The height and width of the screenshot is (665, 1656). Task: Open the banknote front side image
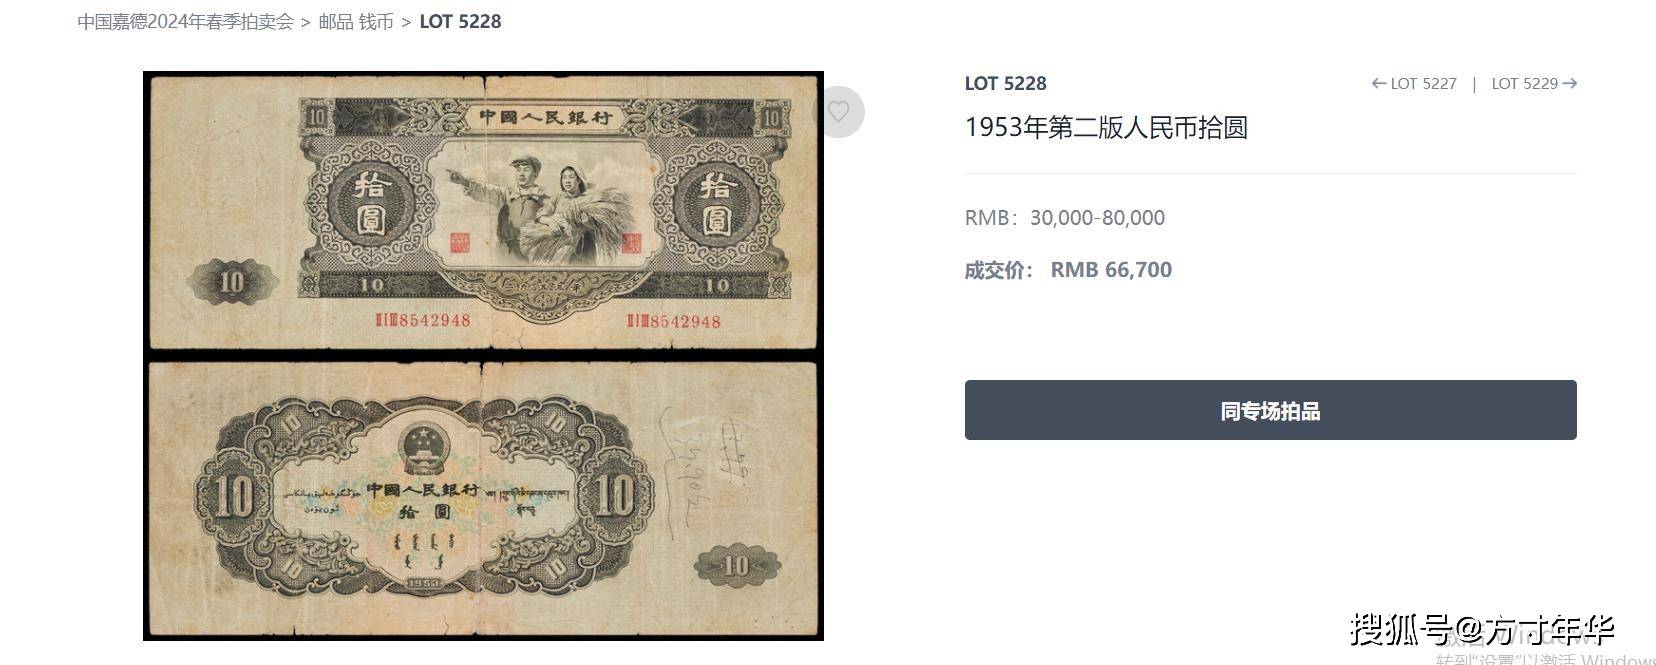(483, 211)
